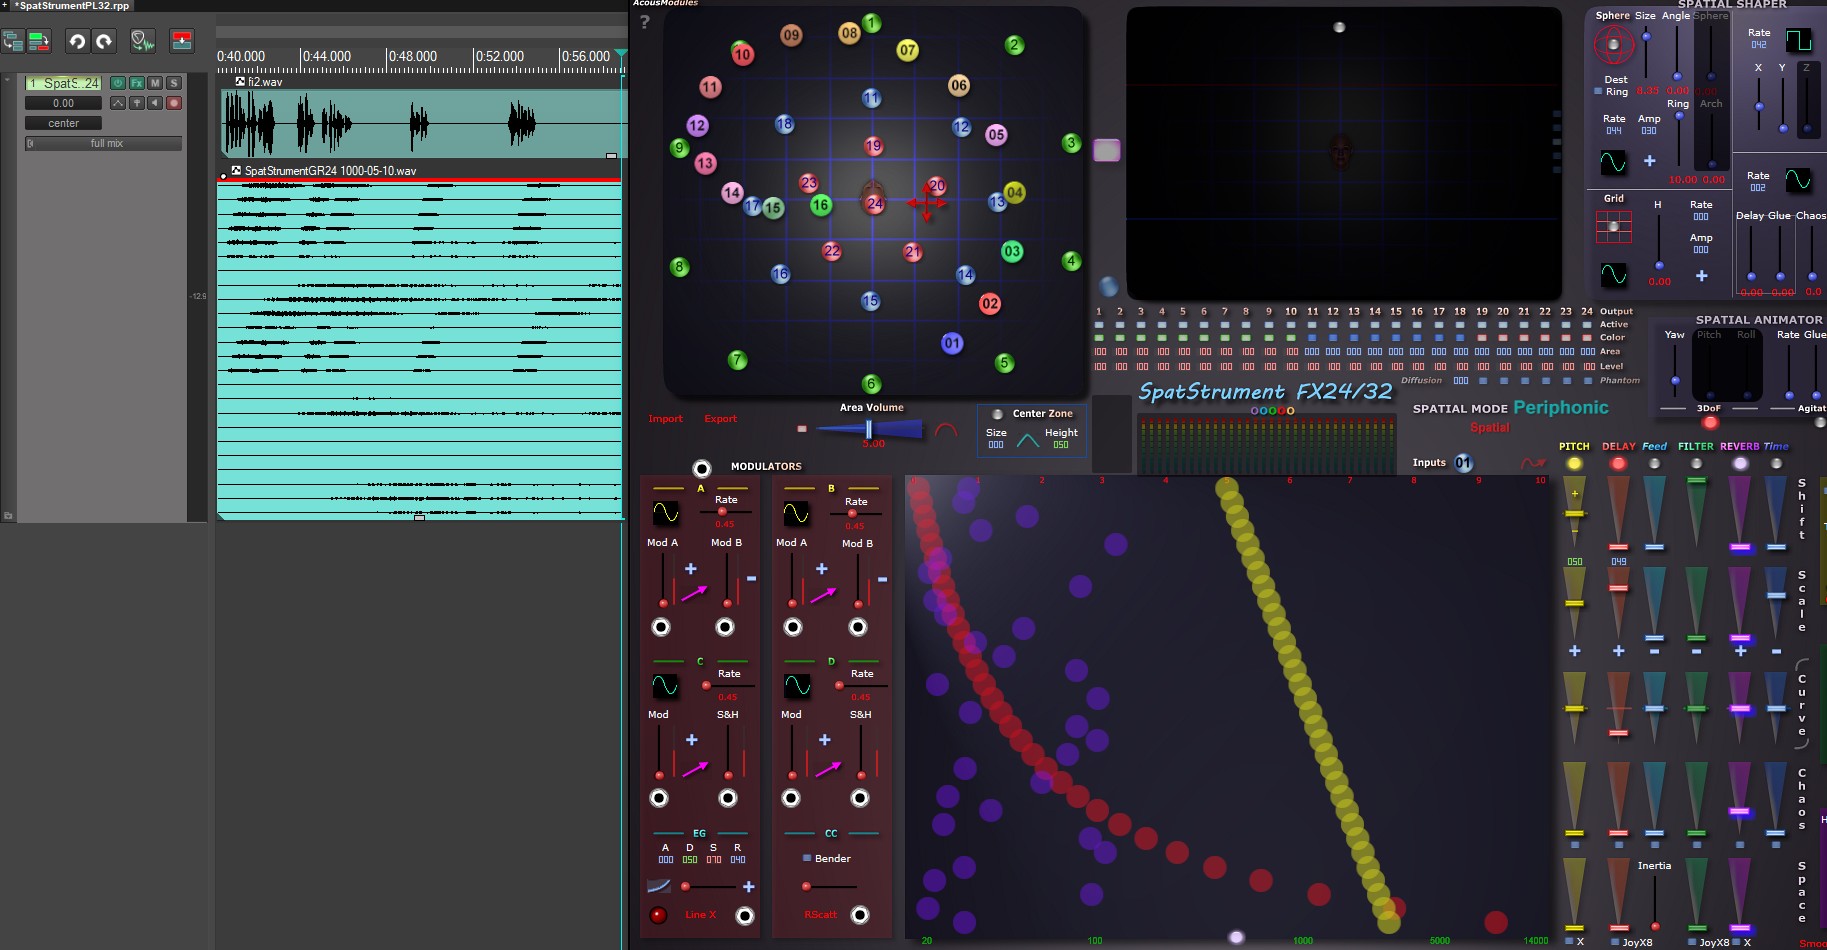Click the metronome waveform toolbar icon
The width and height of the screenshot is (1827, 950).
143,41
